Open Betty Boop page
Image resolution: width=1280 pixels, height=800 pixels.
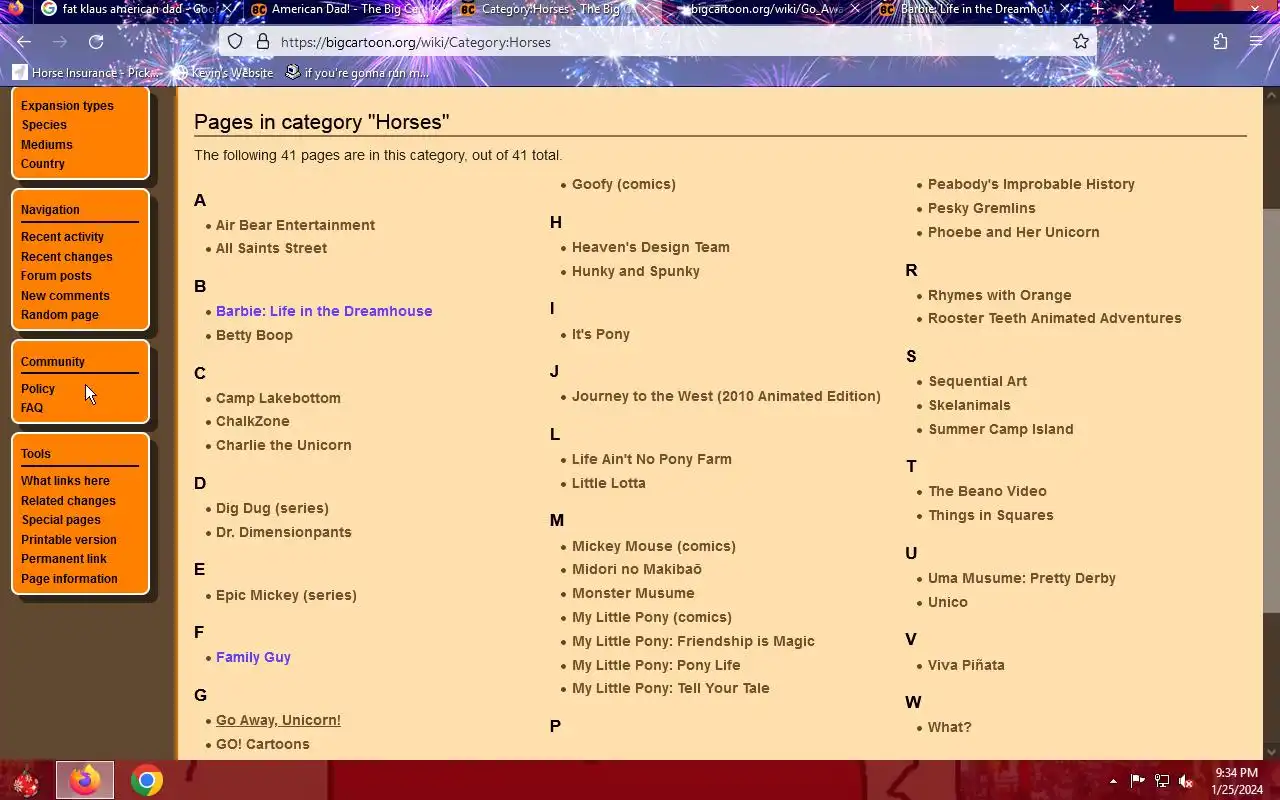click(x=254, y=335)
